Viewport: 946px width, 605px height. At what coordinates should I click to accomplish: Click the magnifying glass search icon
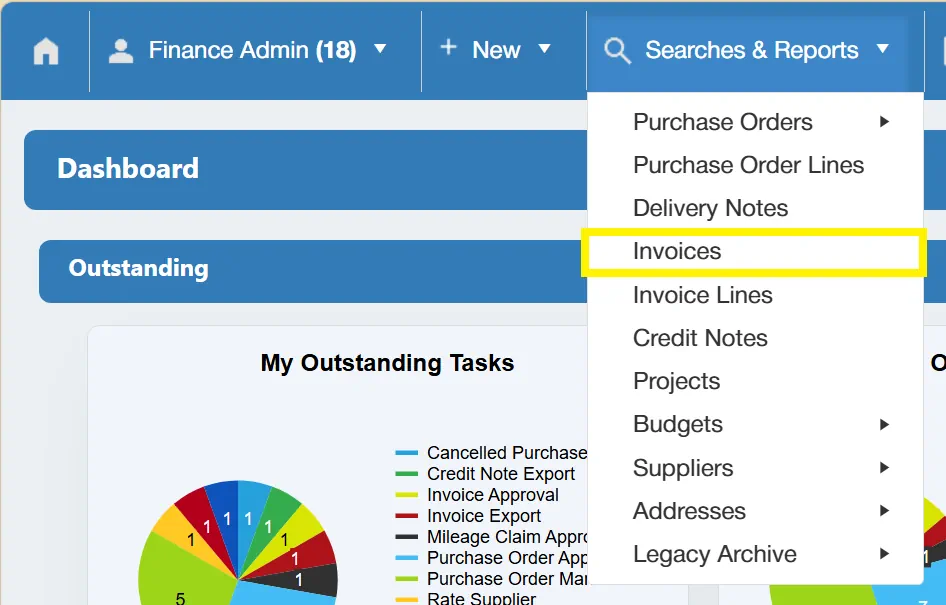pos(617,51)
